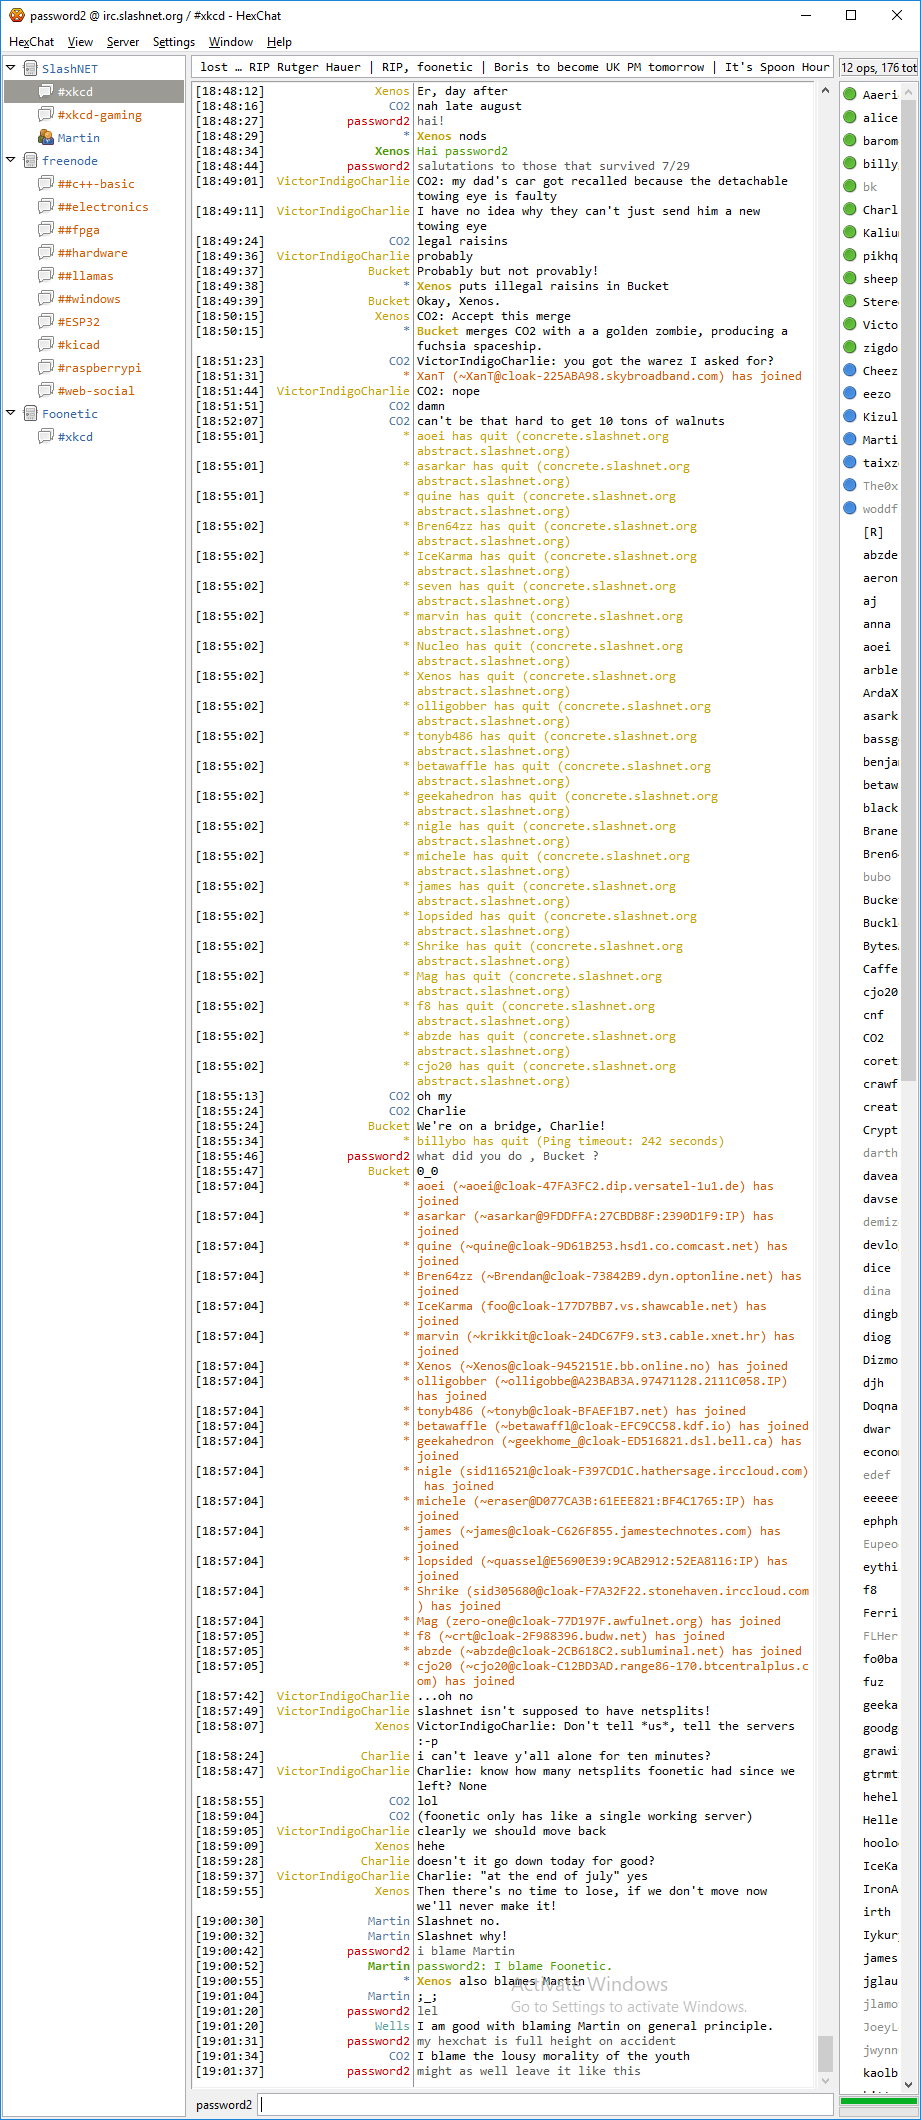This screenshot has width=921, height=2120.
Task: Click the ##windows channel icon
Action: tap(46, 298)
